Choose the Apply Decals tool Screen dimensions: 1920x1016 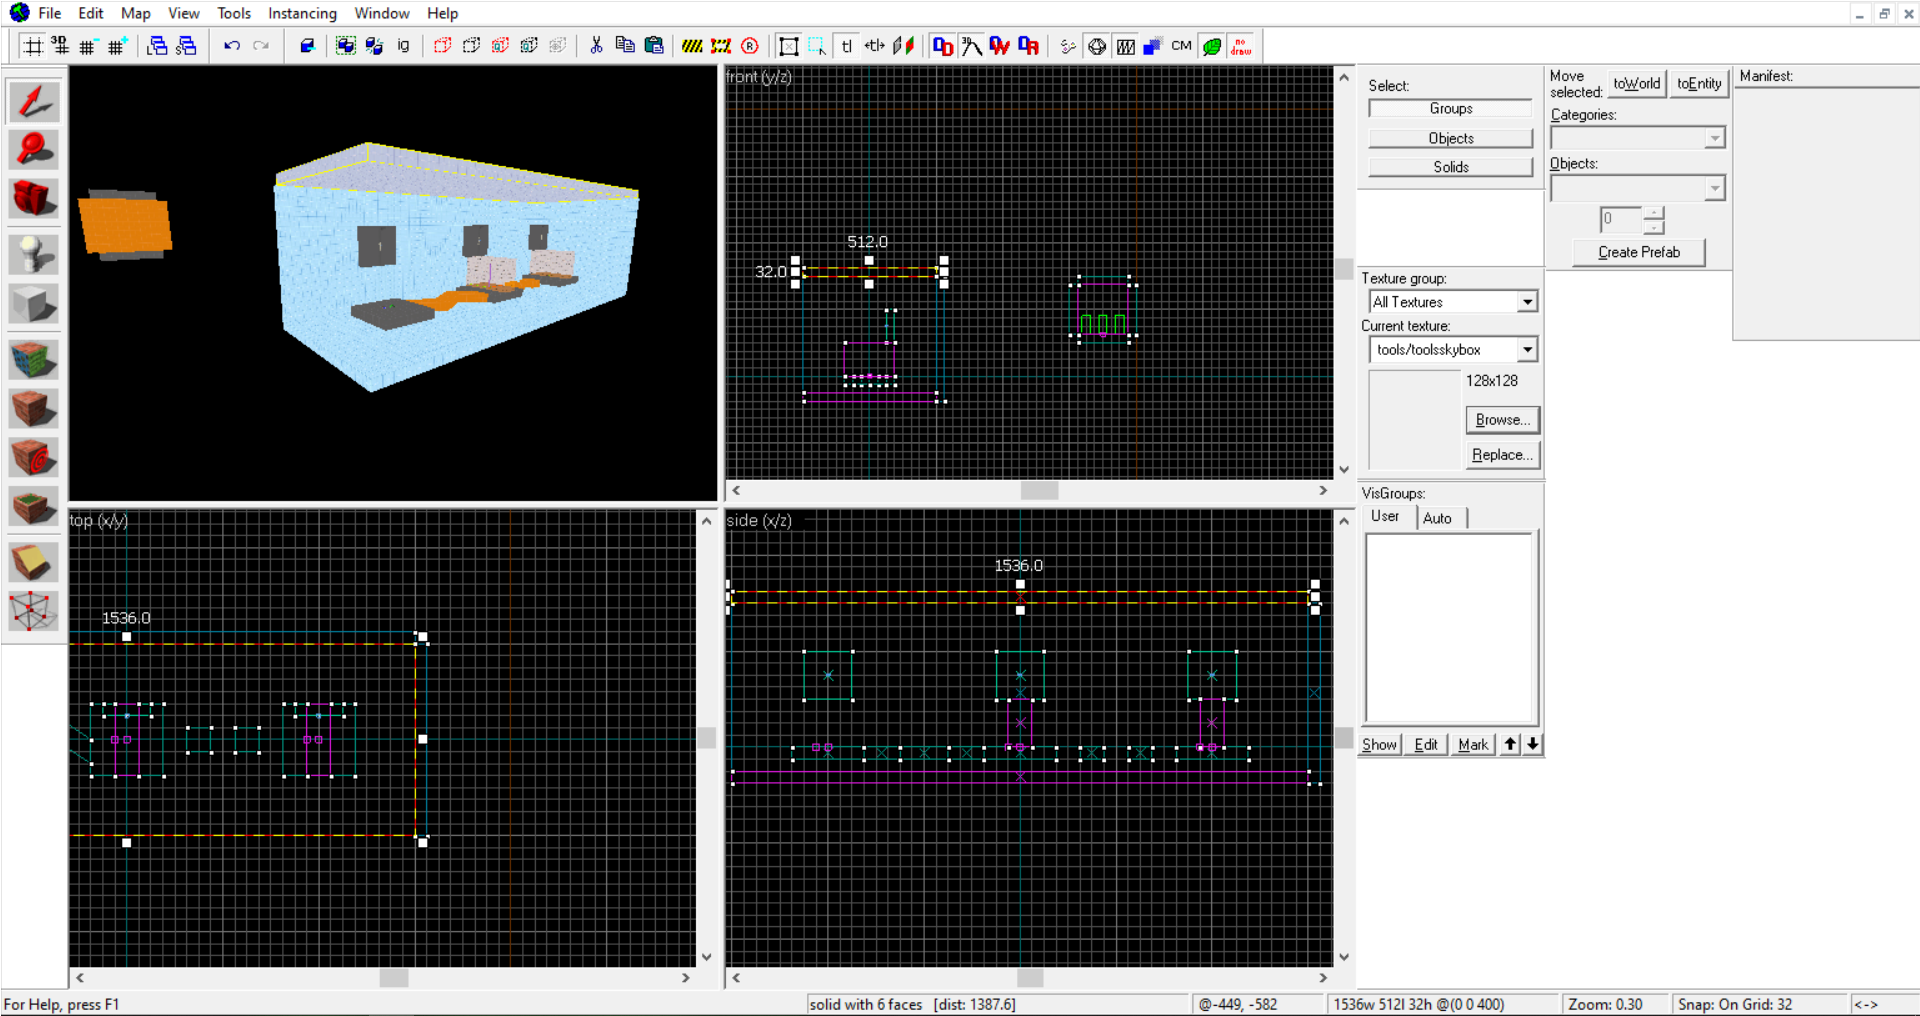click(x=34, y=458)
